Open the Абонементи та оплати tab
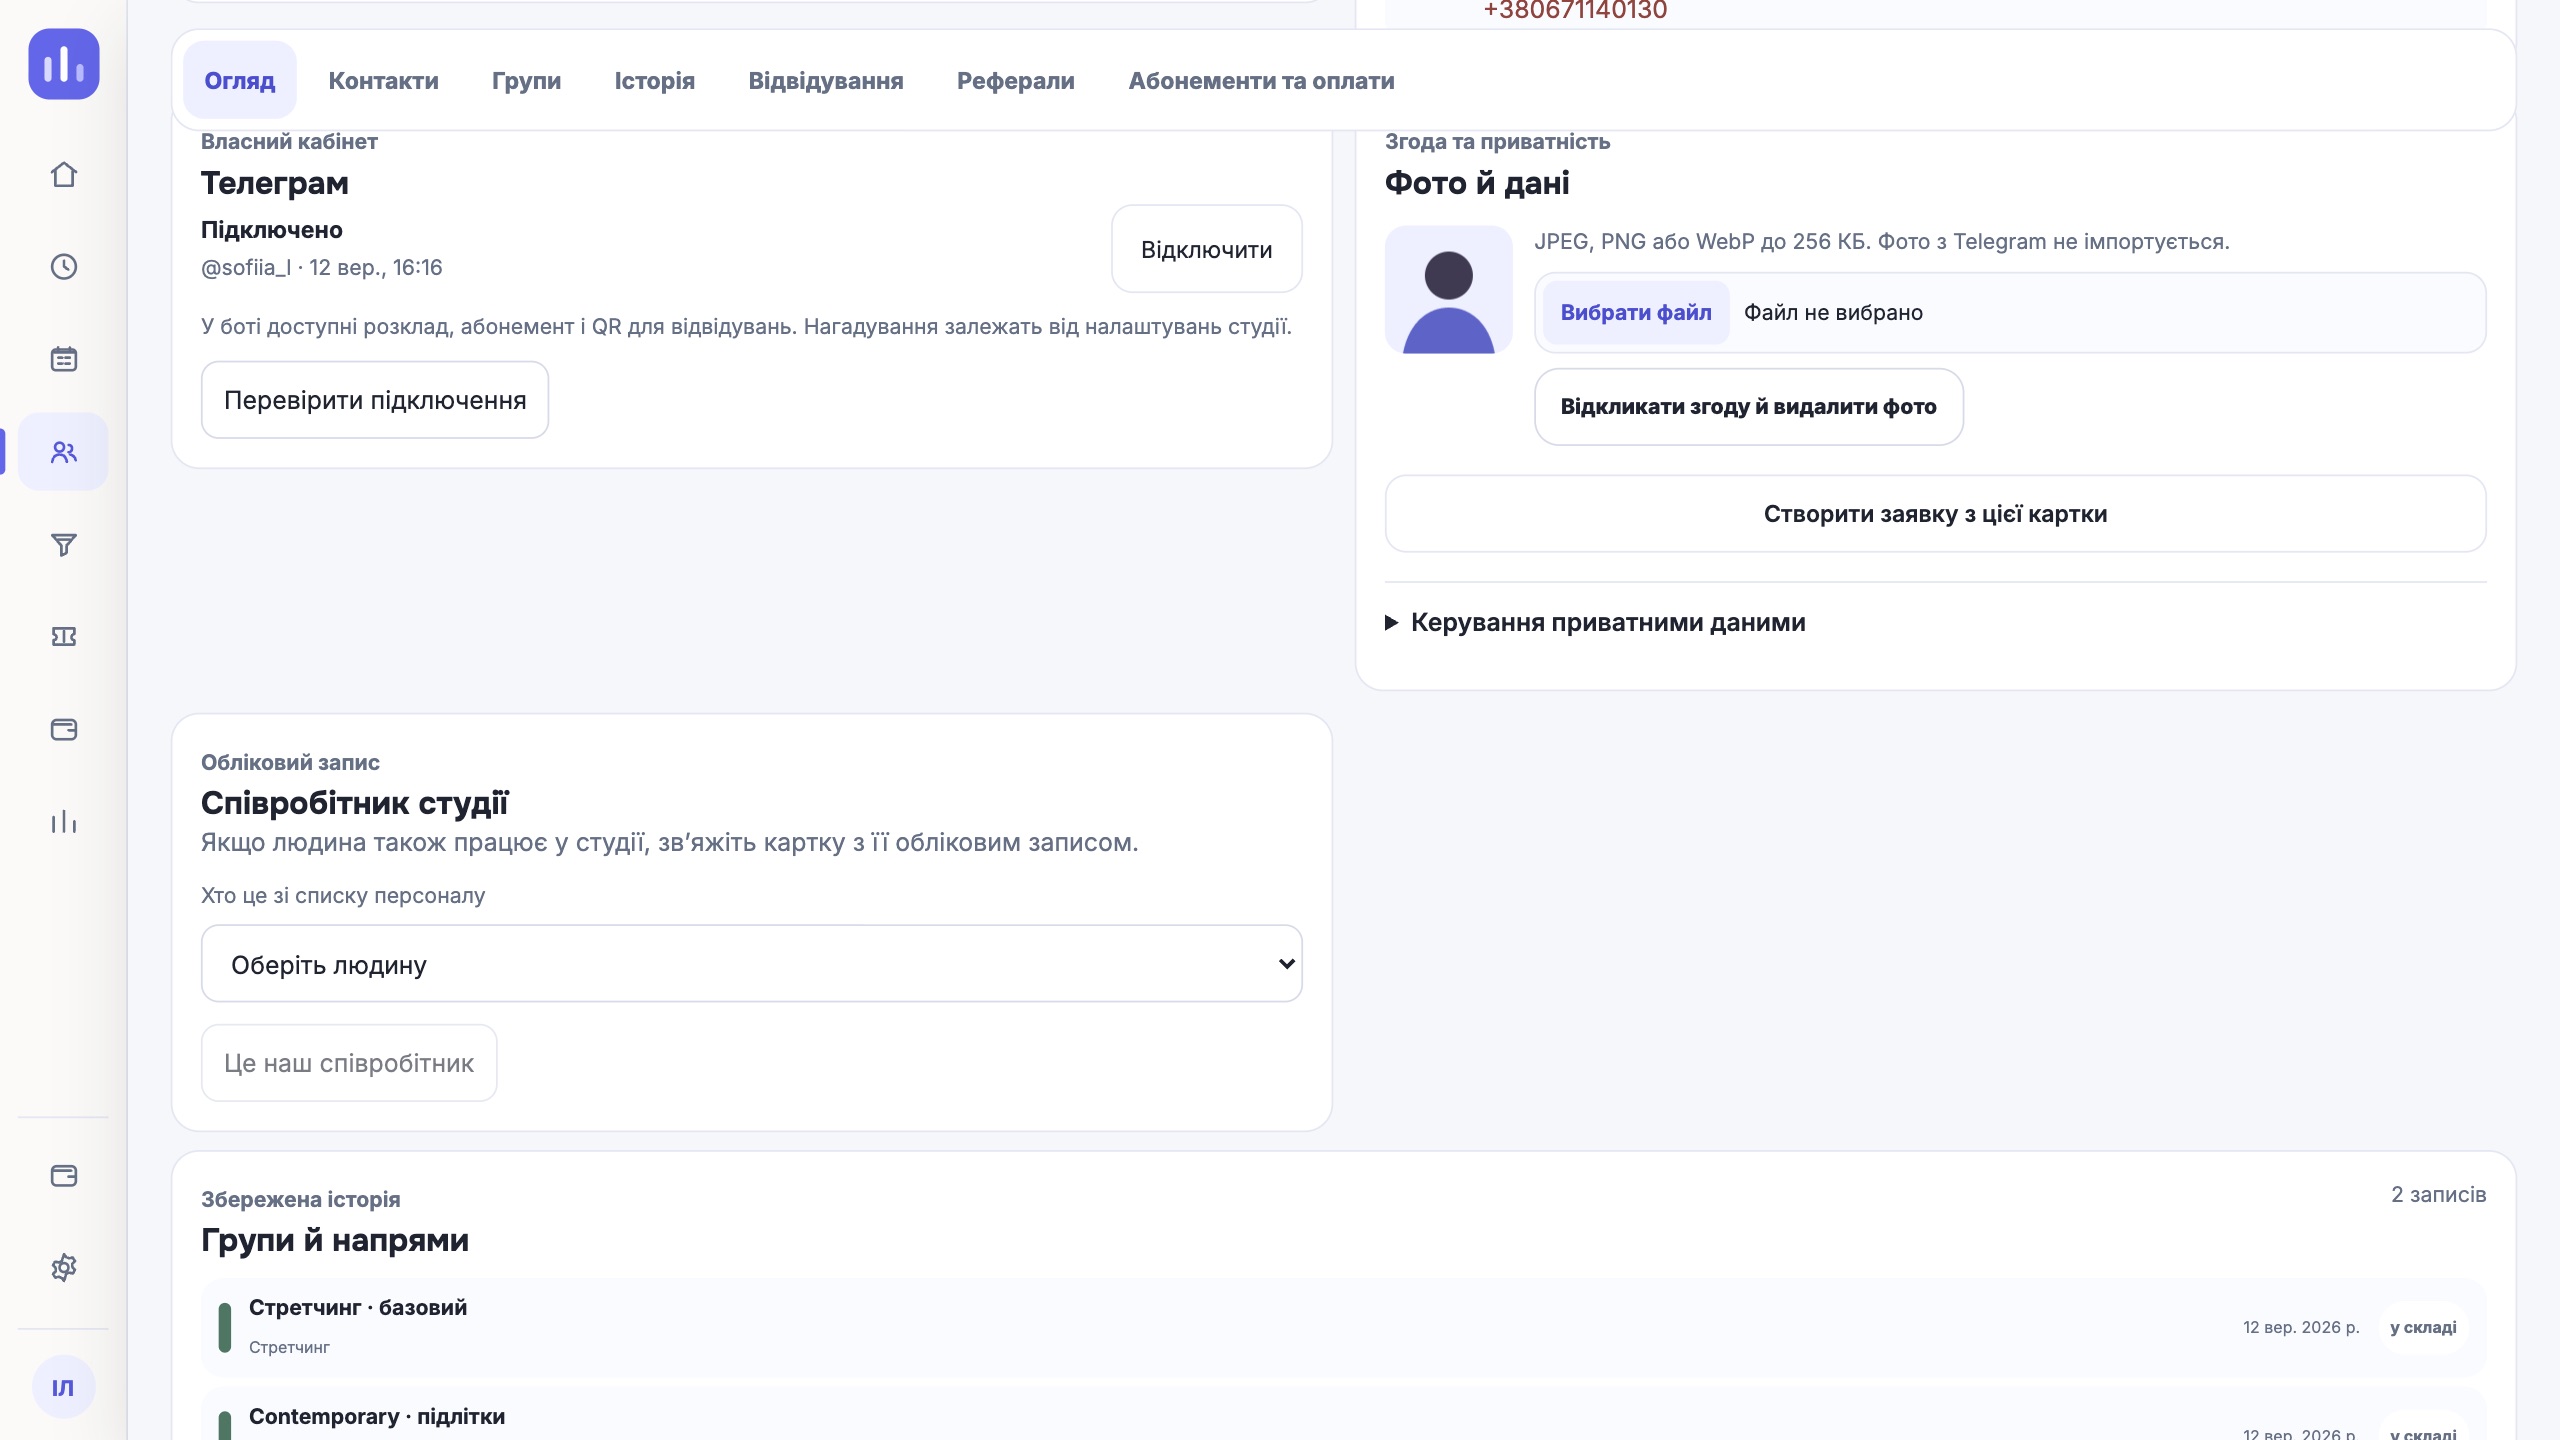The height and width of the screenshot is (1440, 2560). [x=1262, y=80]
